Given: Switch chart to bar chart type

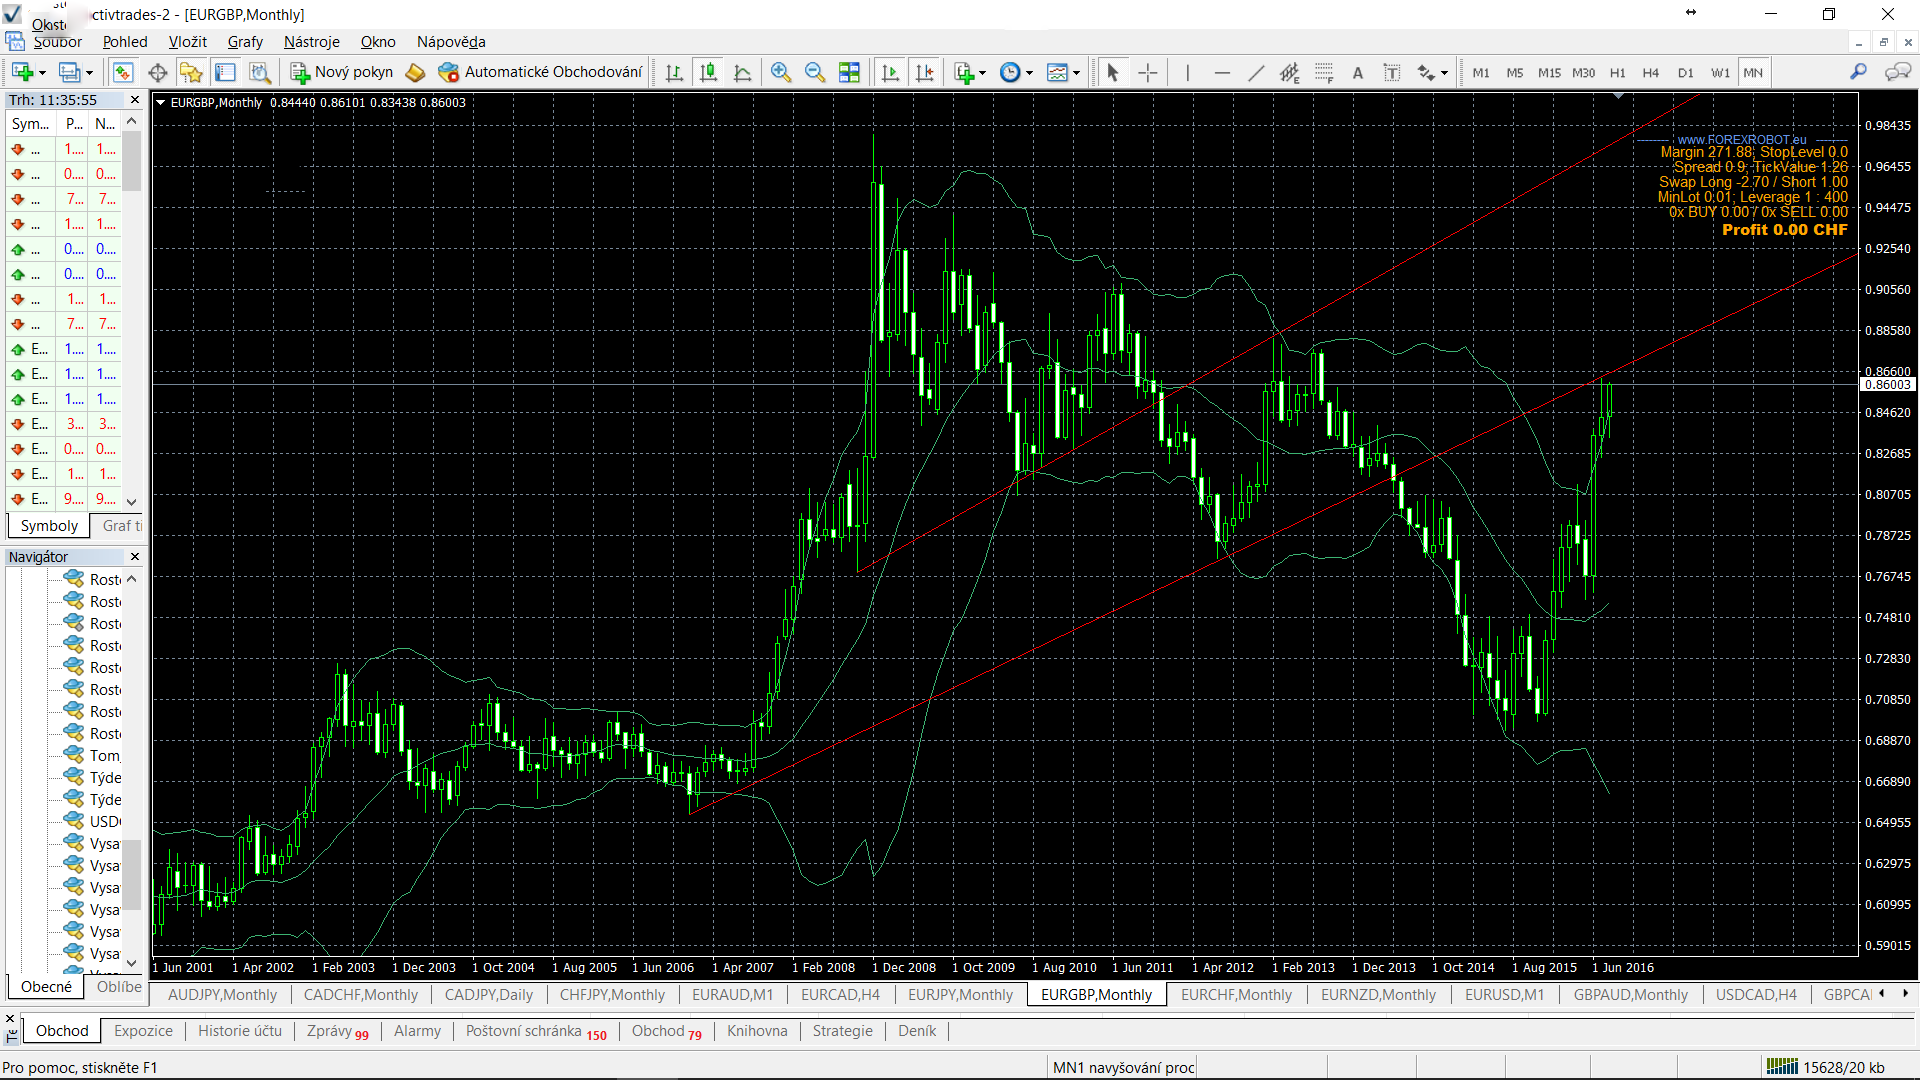Looking at the screenshot, I should [674, 72].
